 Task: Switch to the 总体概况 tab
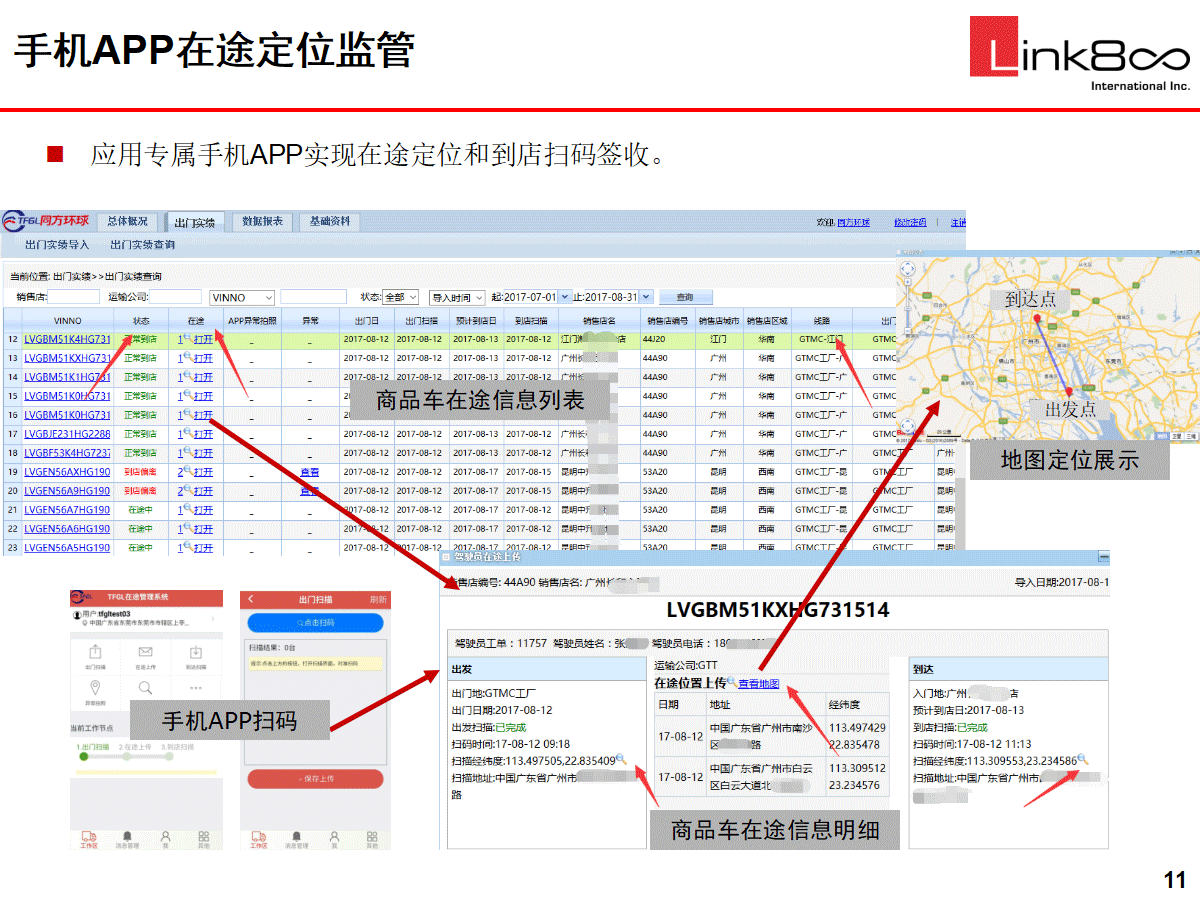(128, 222)
